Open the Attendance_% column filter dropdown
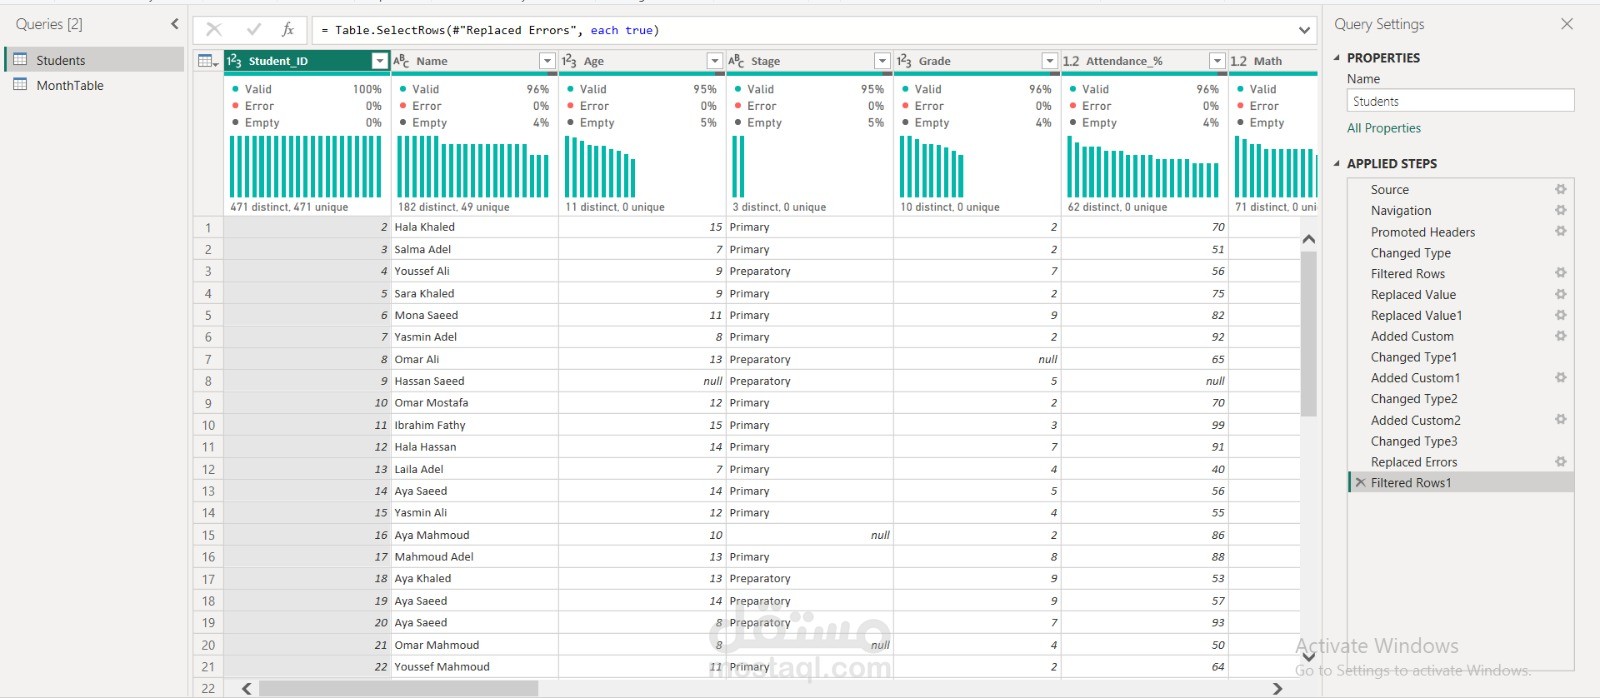 1217,61
